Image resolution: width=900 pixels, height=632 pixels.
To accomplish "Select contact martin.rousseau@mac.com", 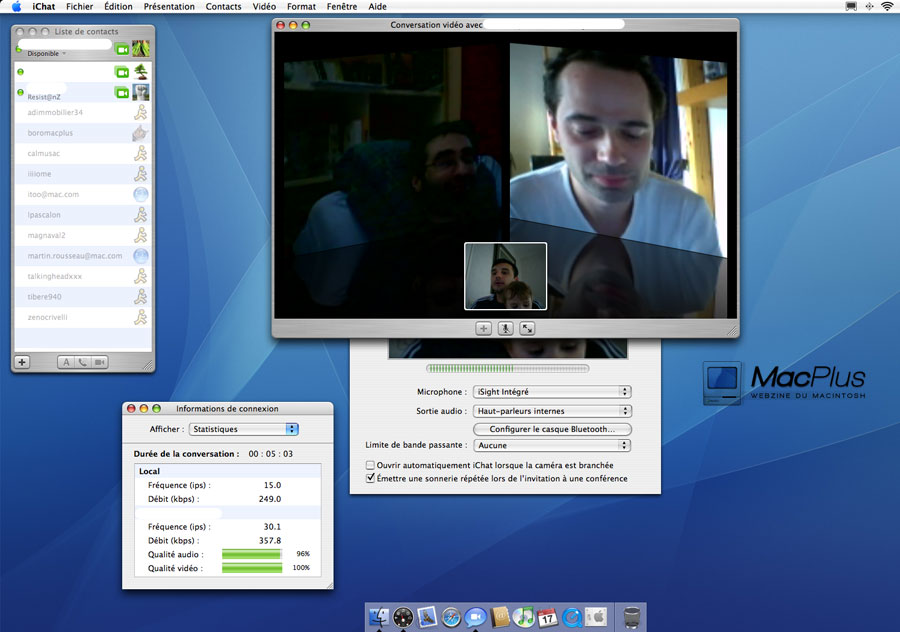I will coord(83,256).
